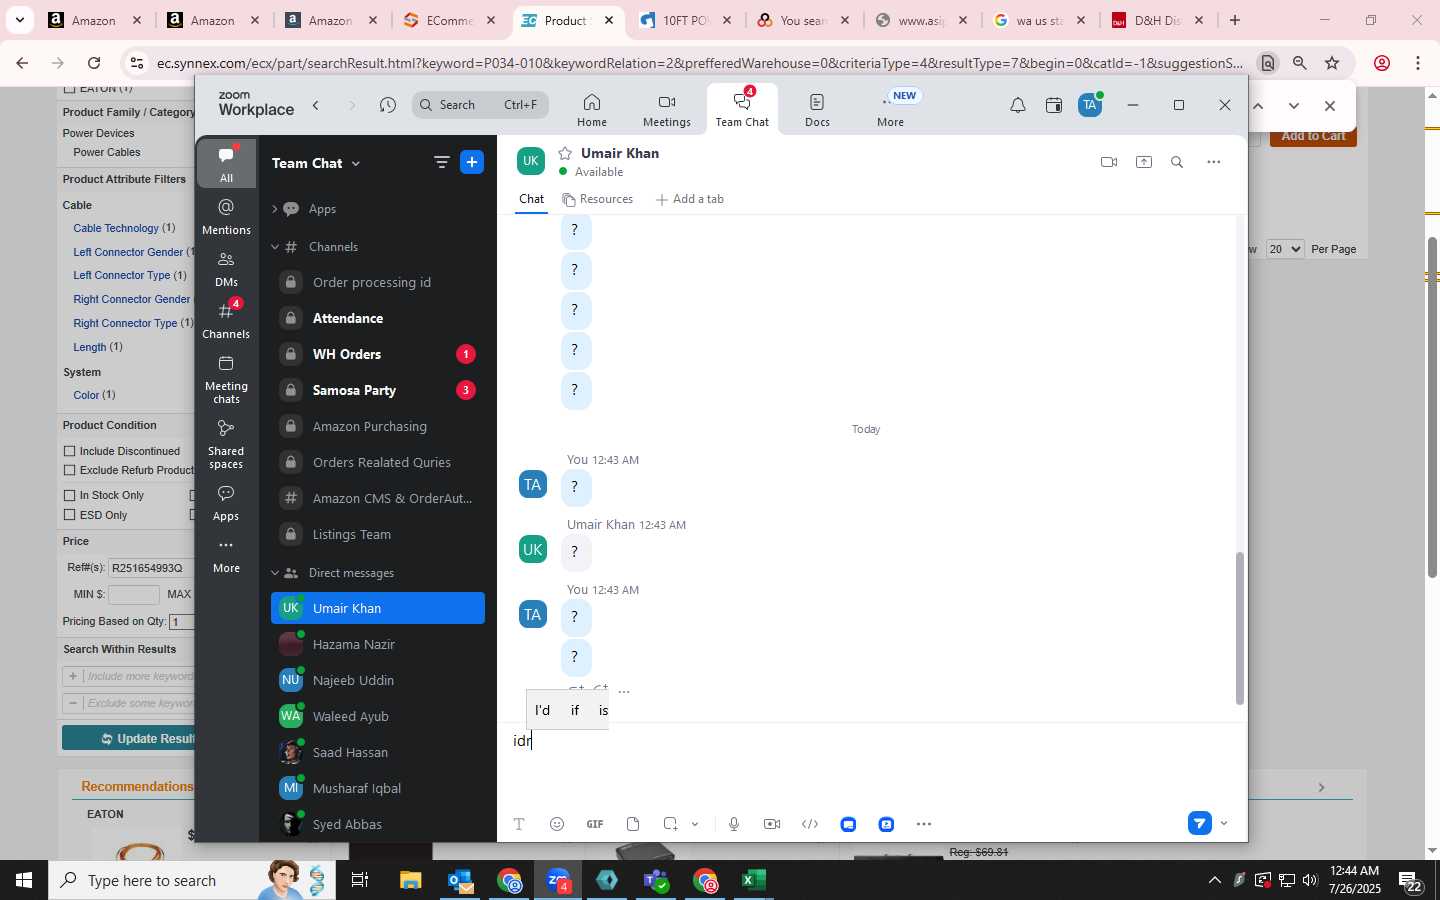Attach a file using the file icon
The height and width of the screenshot is (900, 1440).
633,824
